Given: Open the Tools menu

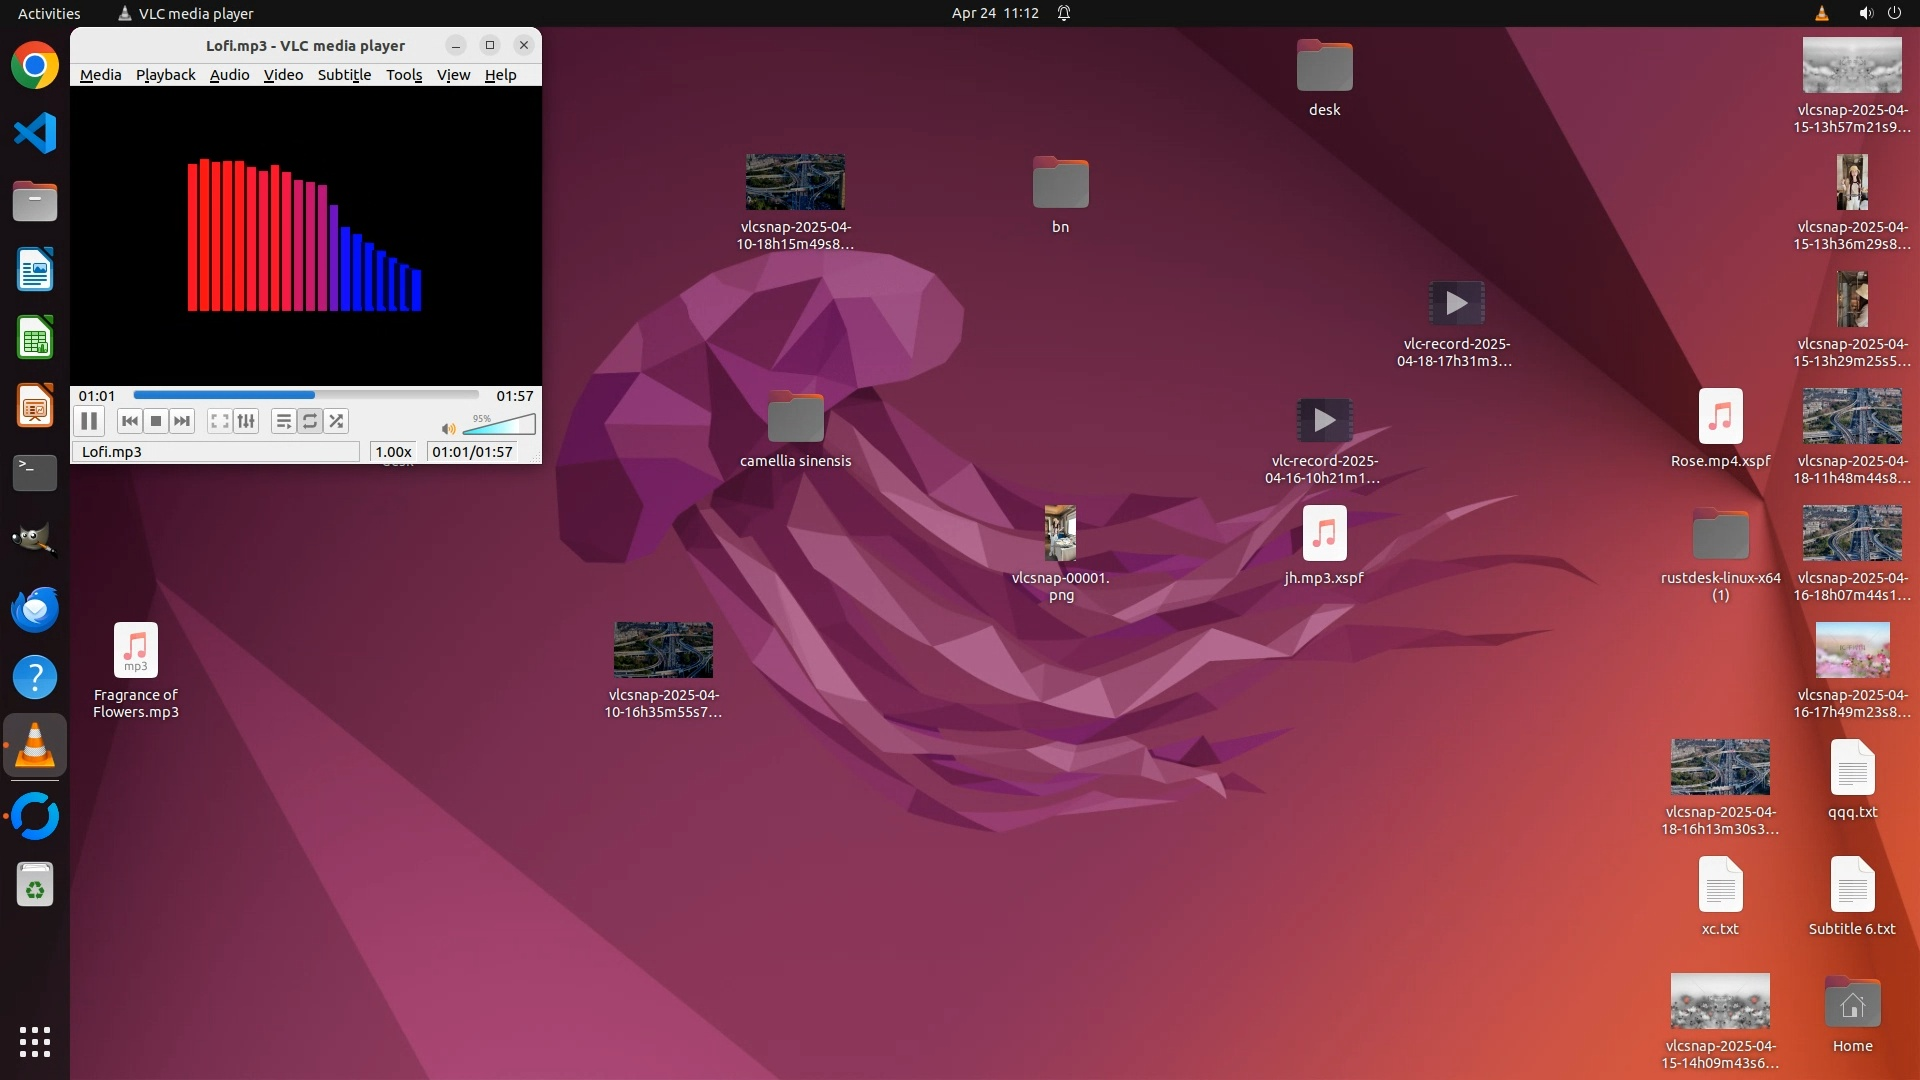Looking at the screenshot, I should 404,75.
